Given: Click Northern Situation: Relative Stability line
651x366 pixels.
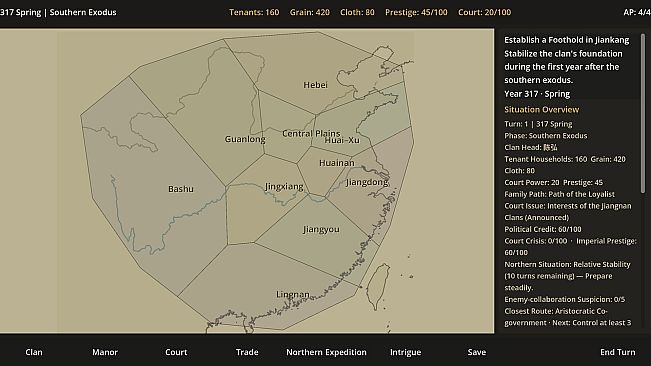Looking at the screenshot, I should (567, 276).
